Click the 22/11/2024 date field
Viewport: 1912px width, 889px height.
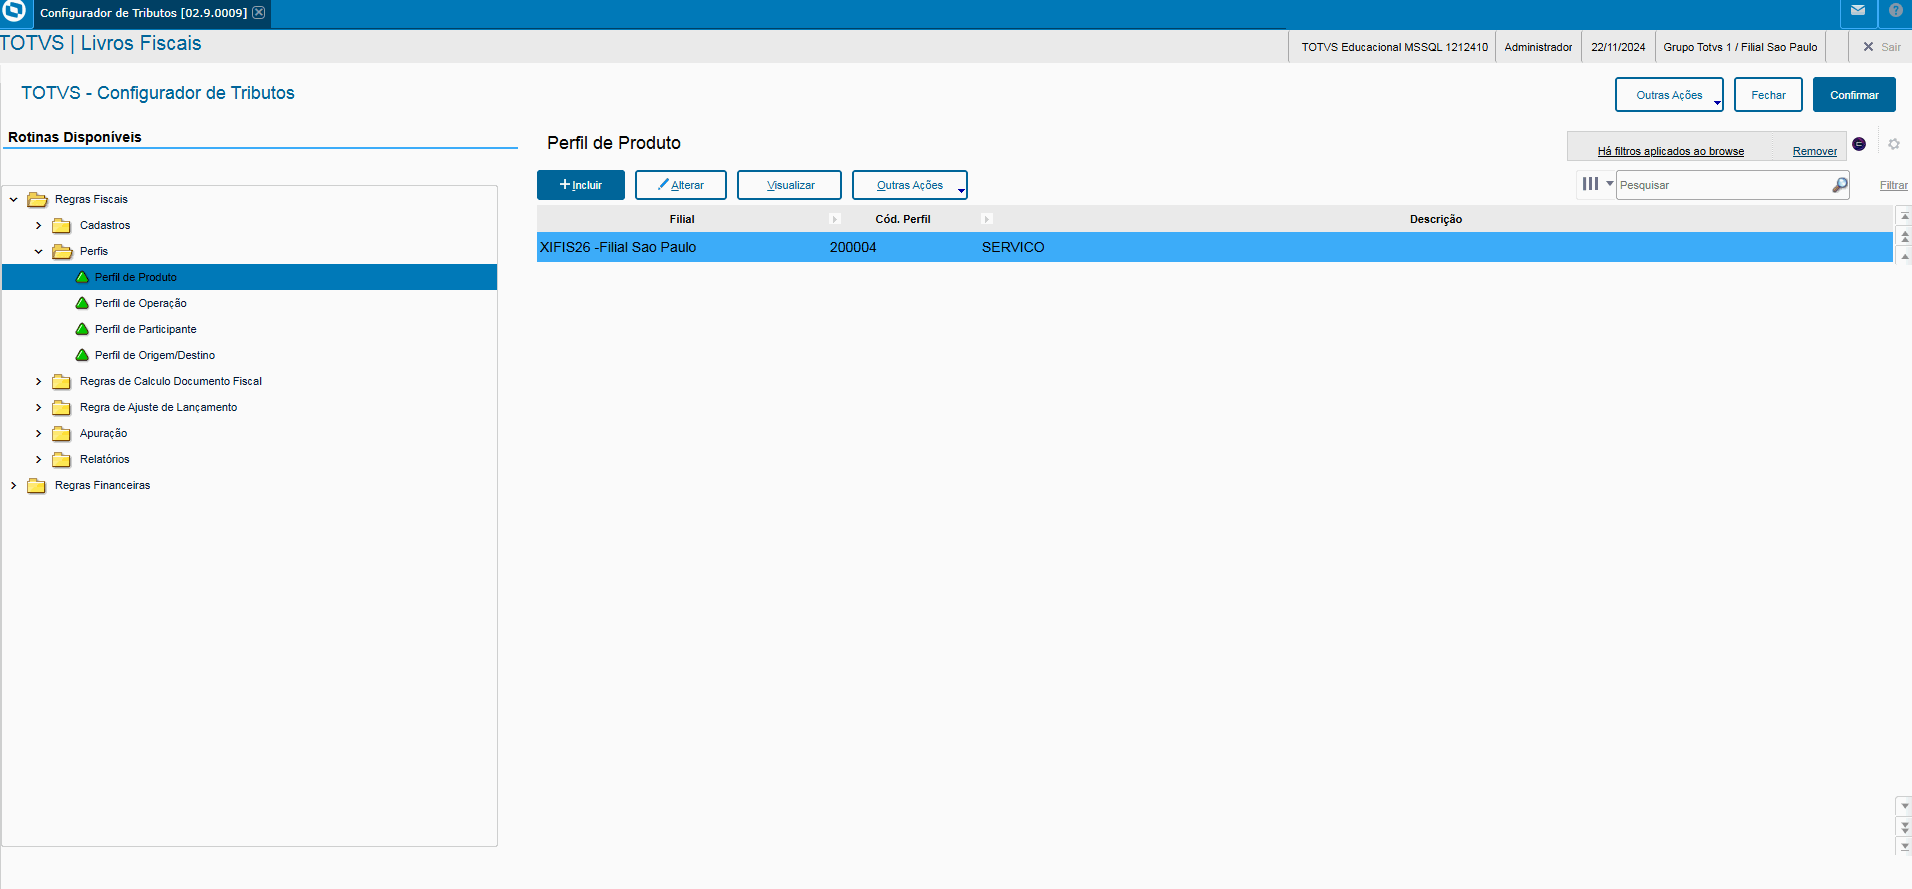[x=1618, y=47]
